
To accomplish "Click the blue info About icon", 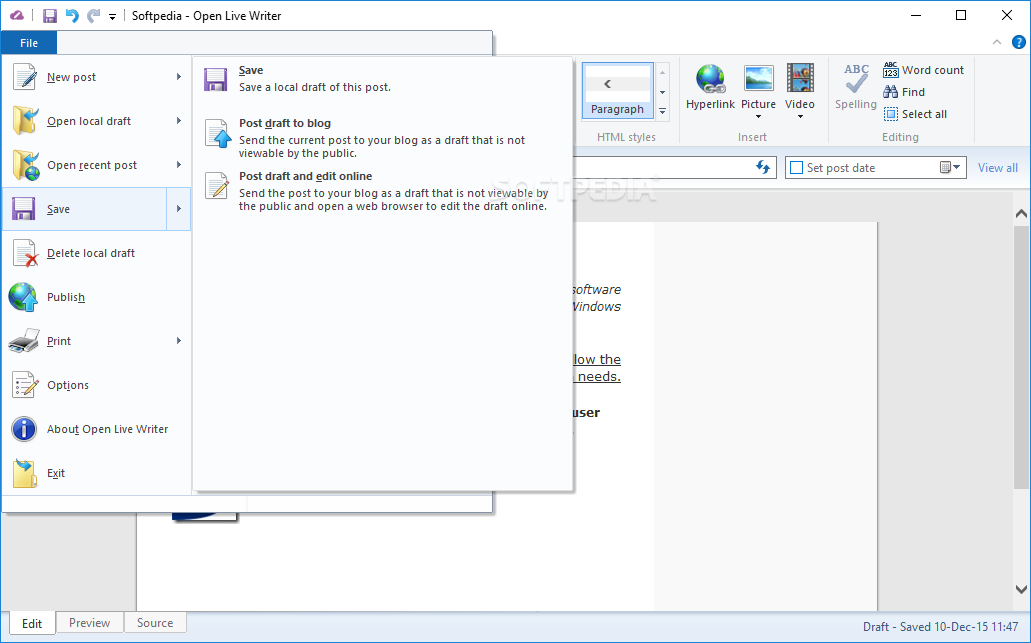I will coord(24,429).
